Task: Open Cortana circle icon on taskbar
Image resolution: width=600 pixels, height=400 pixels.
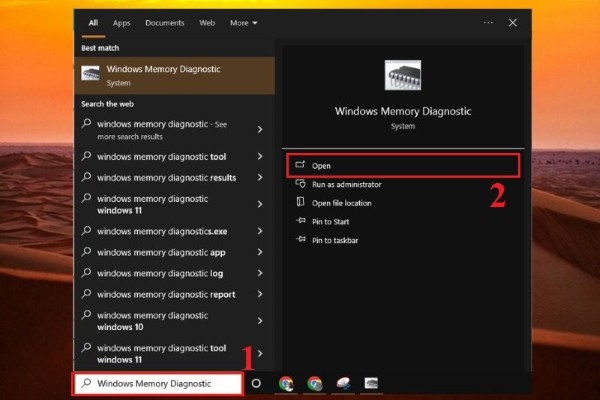Action: coord(256,383)
